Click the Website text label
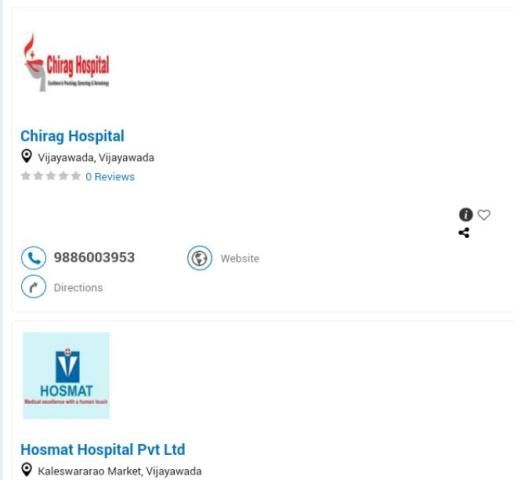 pos(240,258)
